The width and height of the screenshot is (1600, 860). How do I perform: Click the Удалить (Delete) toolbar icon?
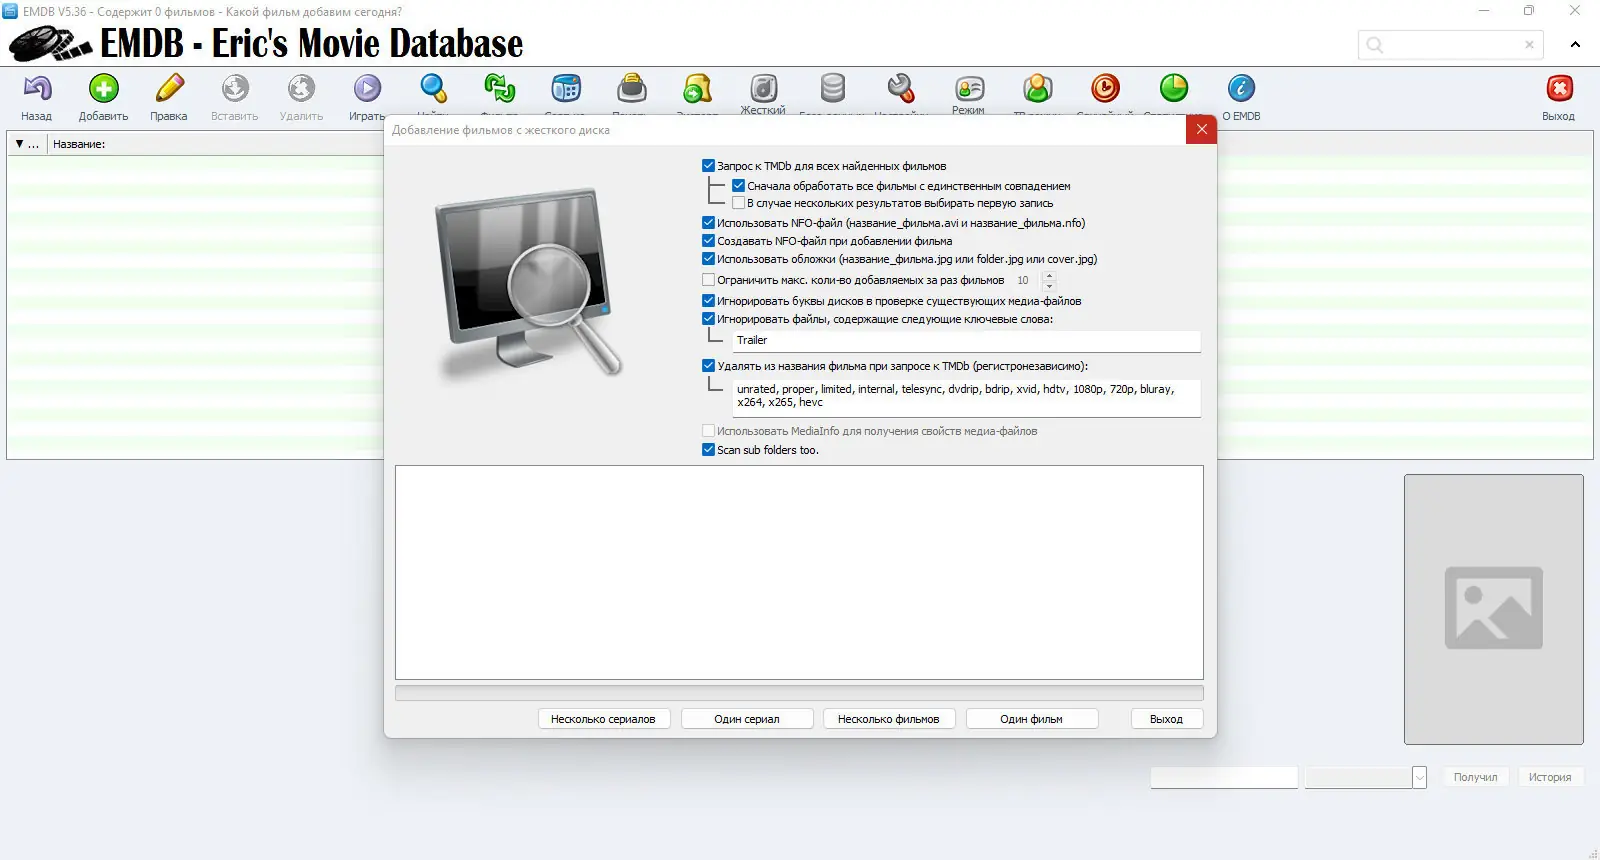(x=301, y=89)
